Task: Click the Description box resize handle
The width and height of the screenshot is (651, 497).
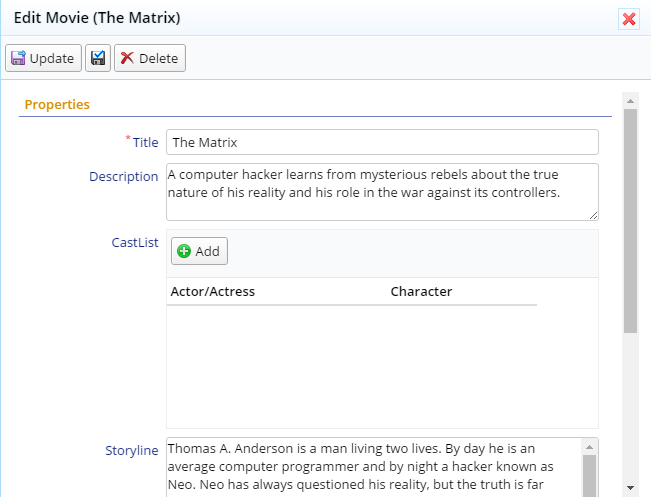Action: [593, 214]
